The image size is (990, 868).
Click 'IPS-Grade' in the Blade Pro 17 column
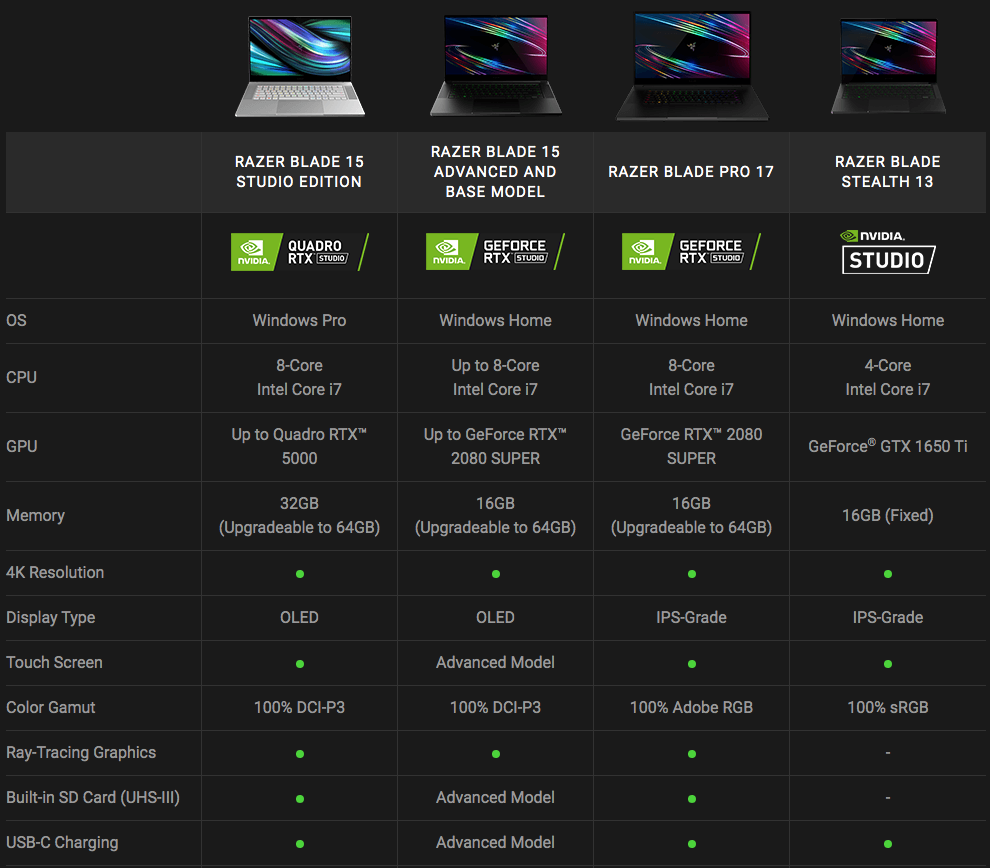point(691,617)
